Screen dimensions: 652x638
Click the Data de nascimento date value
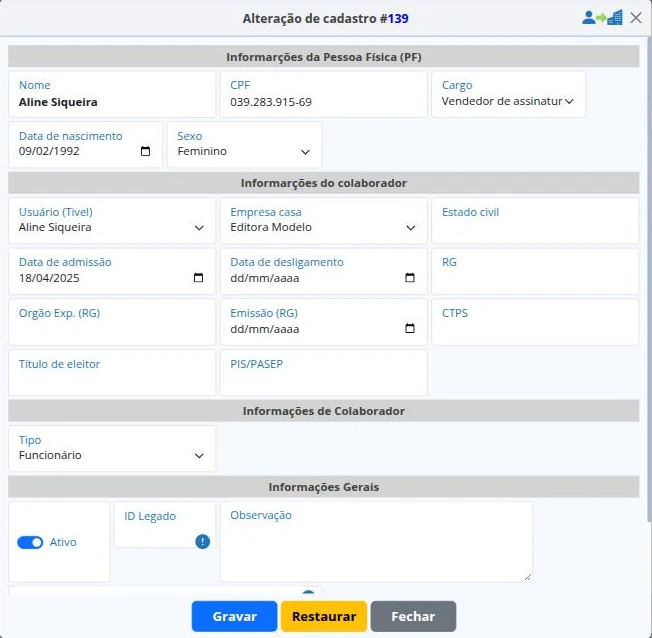click(49, 151)
